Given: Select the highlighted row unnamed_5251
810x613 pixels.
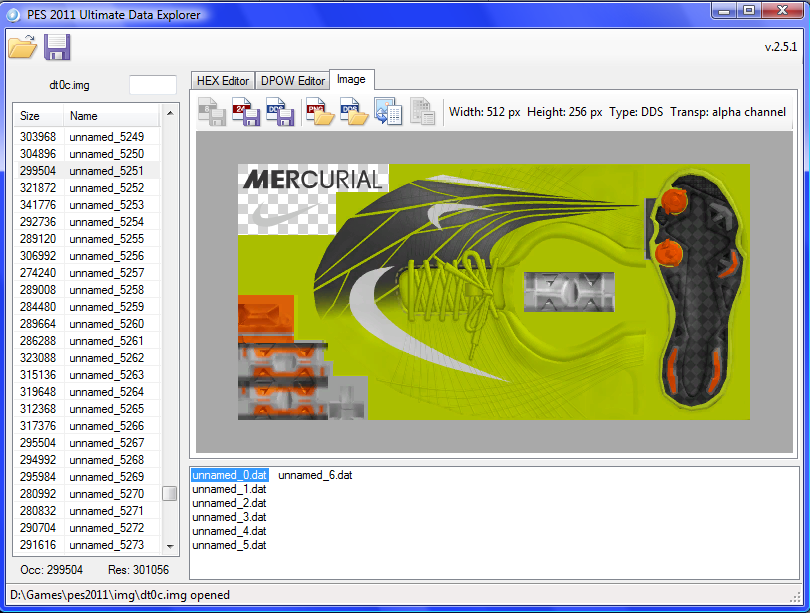Looking at the screenshot, I should [87, 171].
